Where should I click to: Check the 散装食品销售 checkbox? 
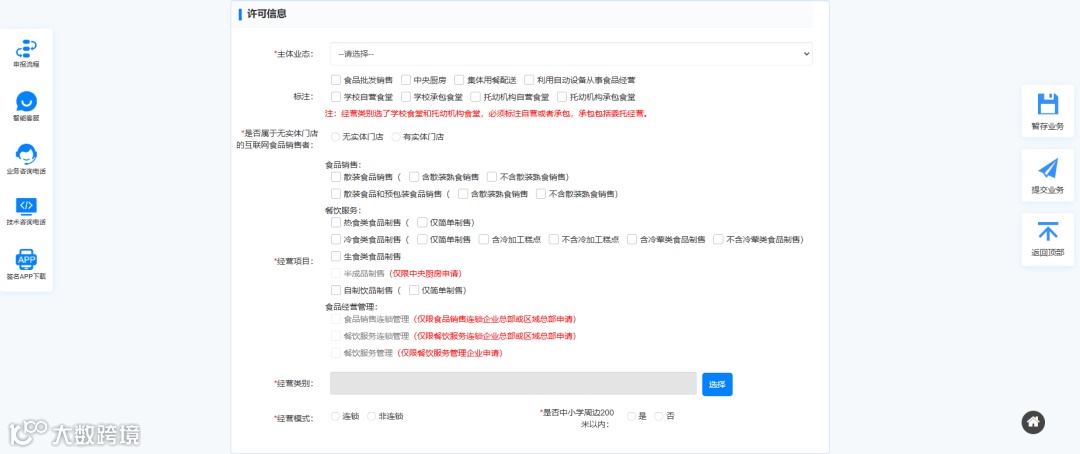(x=335, y=177)
